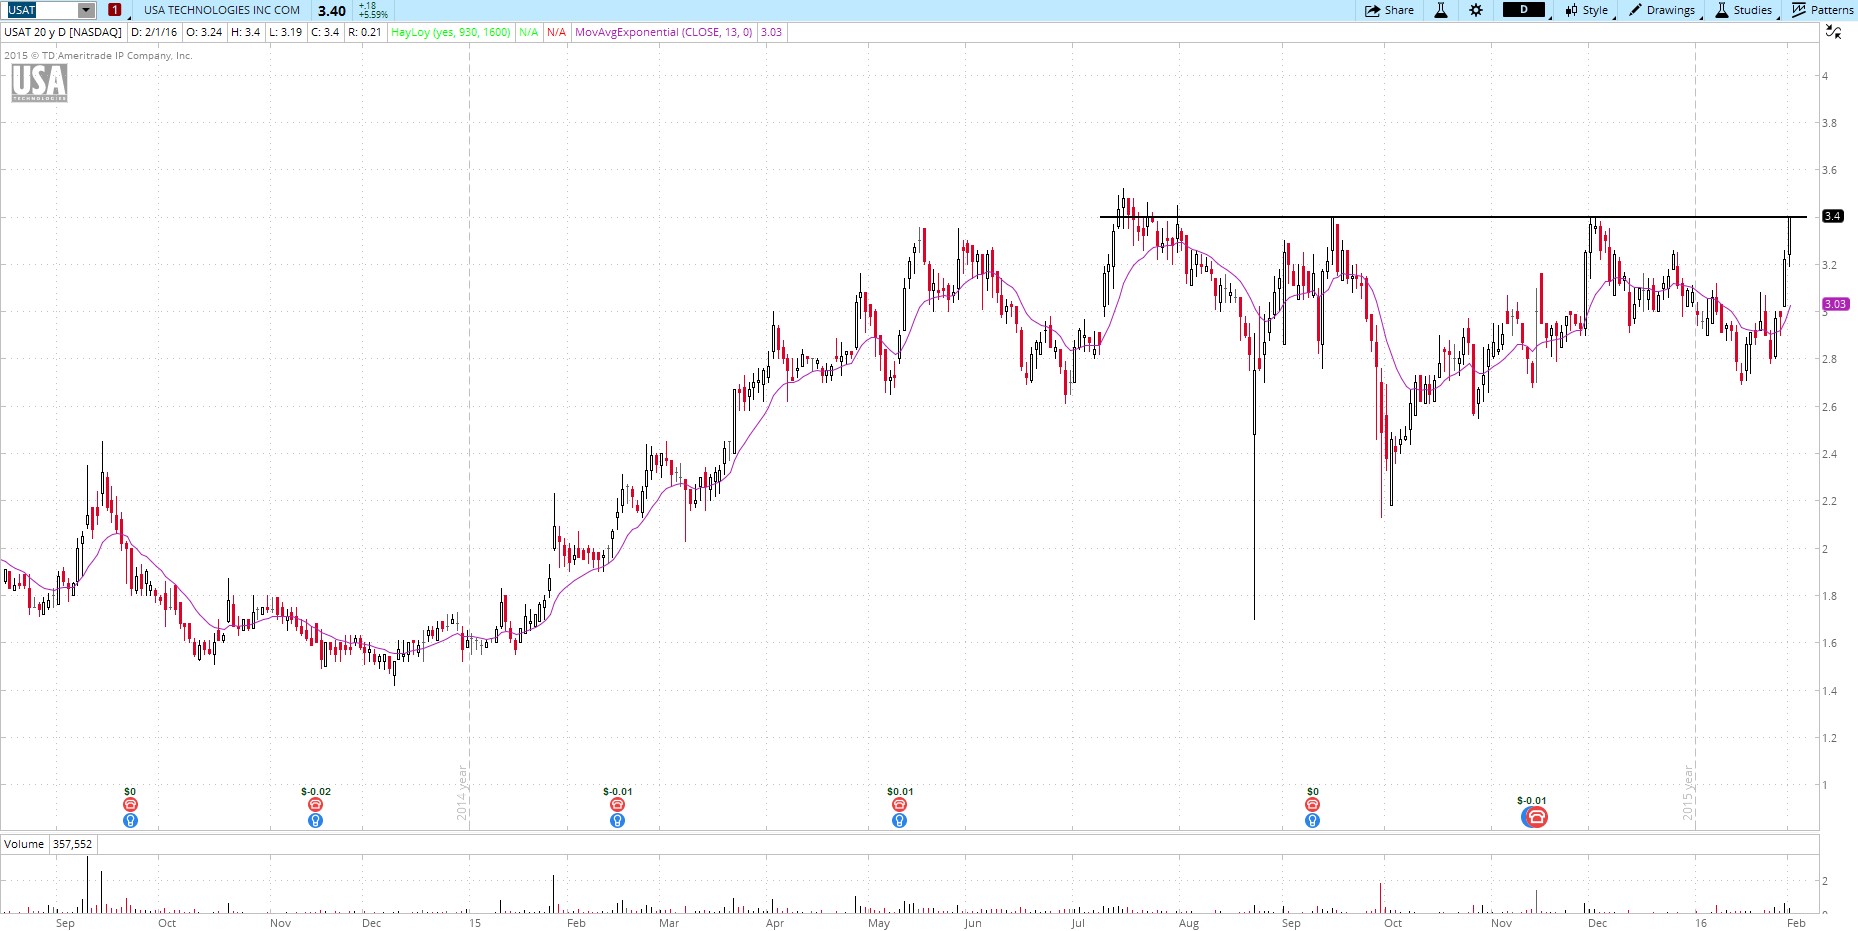Screen dimensions: 1858x931
Task: Open the Studies dropdown menu
Action: coord(1744,10)
